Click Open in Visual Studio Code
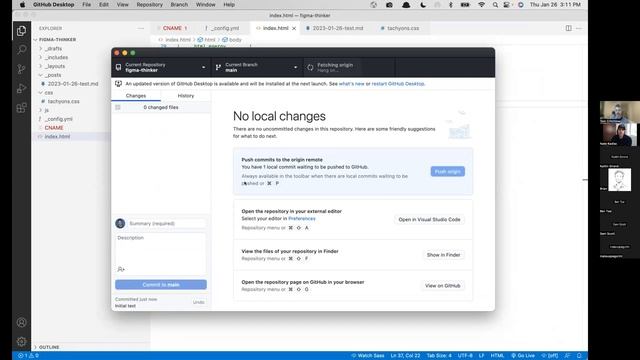The width and height of the screenshot is (640, 360). (429, 220)
